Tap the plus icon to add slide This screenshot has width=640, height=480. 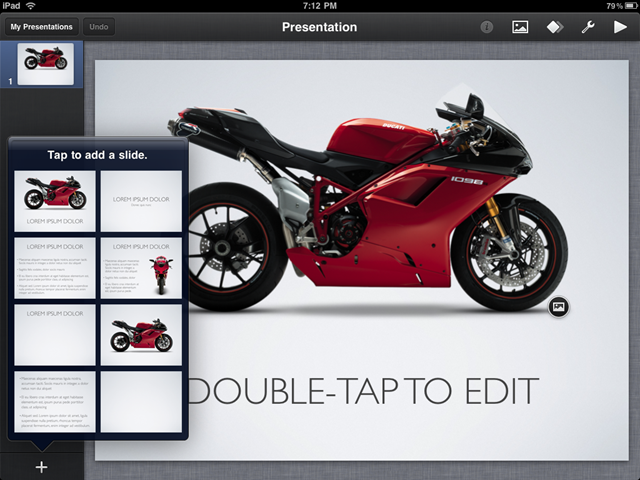click(x=41, y=467)
